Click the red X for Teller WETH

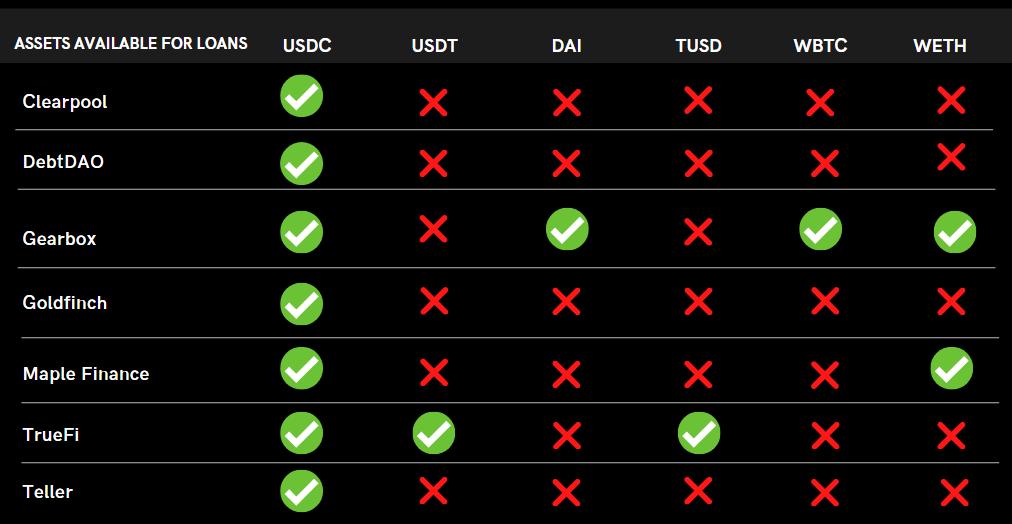[954, 492]
